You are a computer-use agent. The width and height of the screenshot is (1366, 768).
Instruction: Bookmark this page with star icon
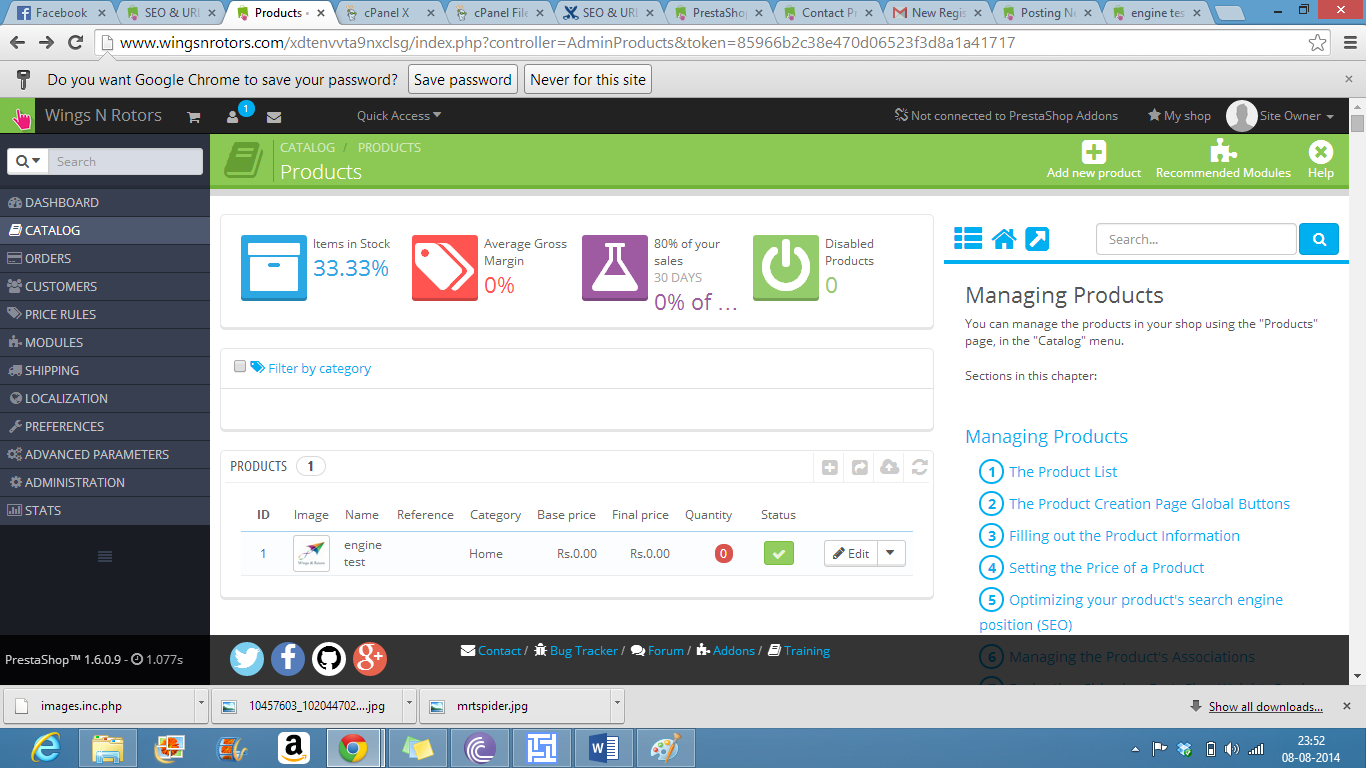click(1318, 43)
